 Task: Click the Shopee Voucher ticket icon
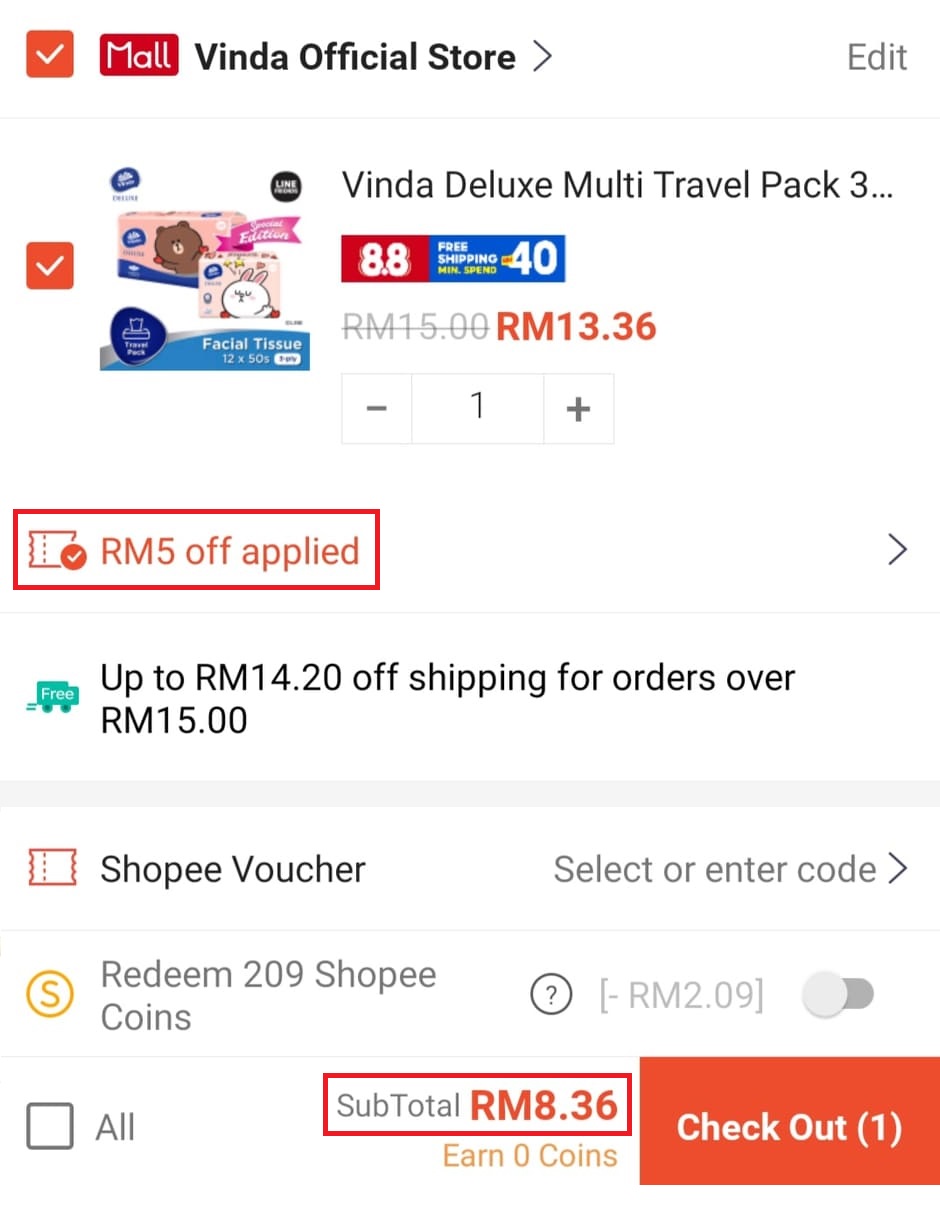coord(52,869)
